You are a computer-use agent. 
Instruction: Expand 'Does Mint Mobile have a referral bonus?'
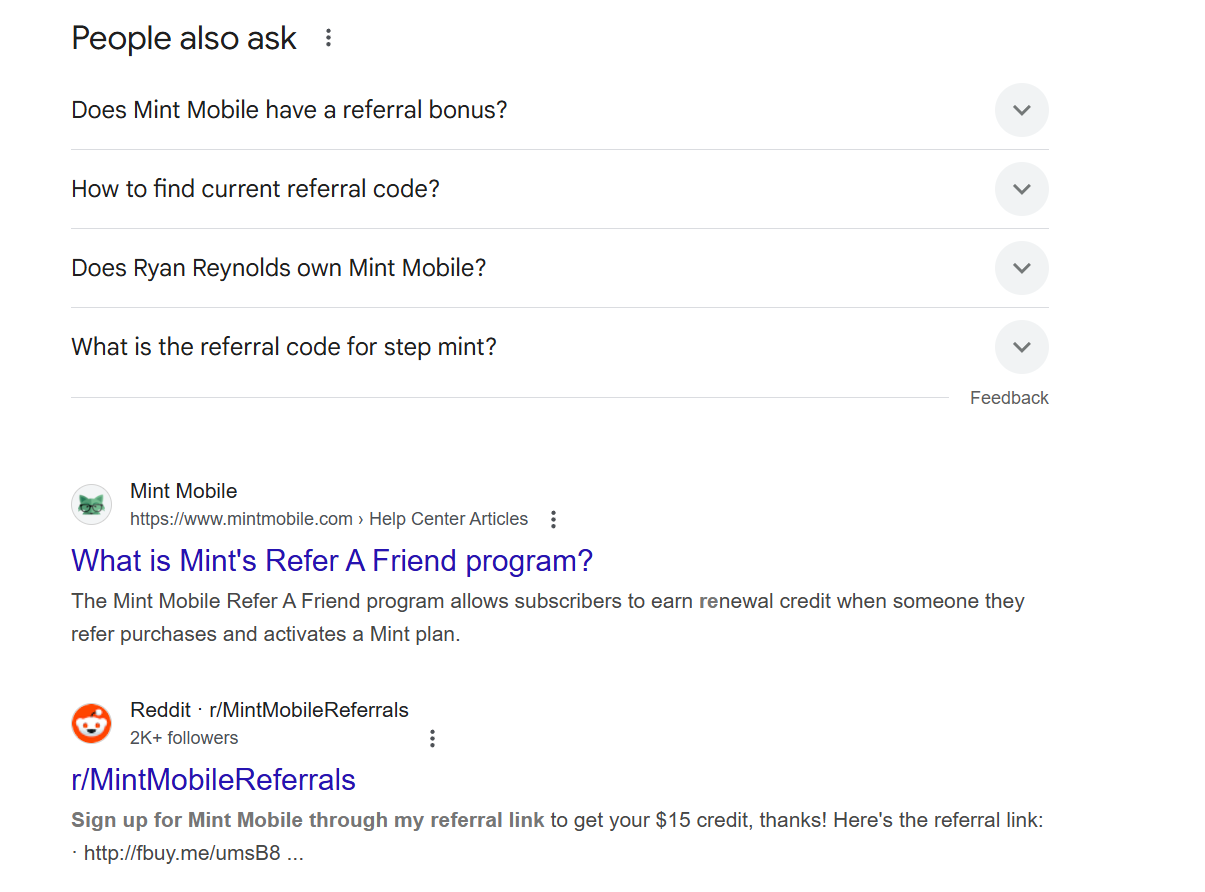click(1021, 110)
